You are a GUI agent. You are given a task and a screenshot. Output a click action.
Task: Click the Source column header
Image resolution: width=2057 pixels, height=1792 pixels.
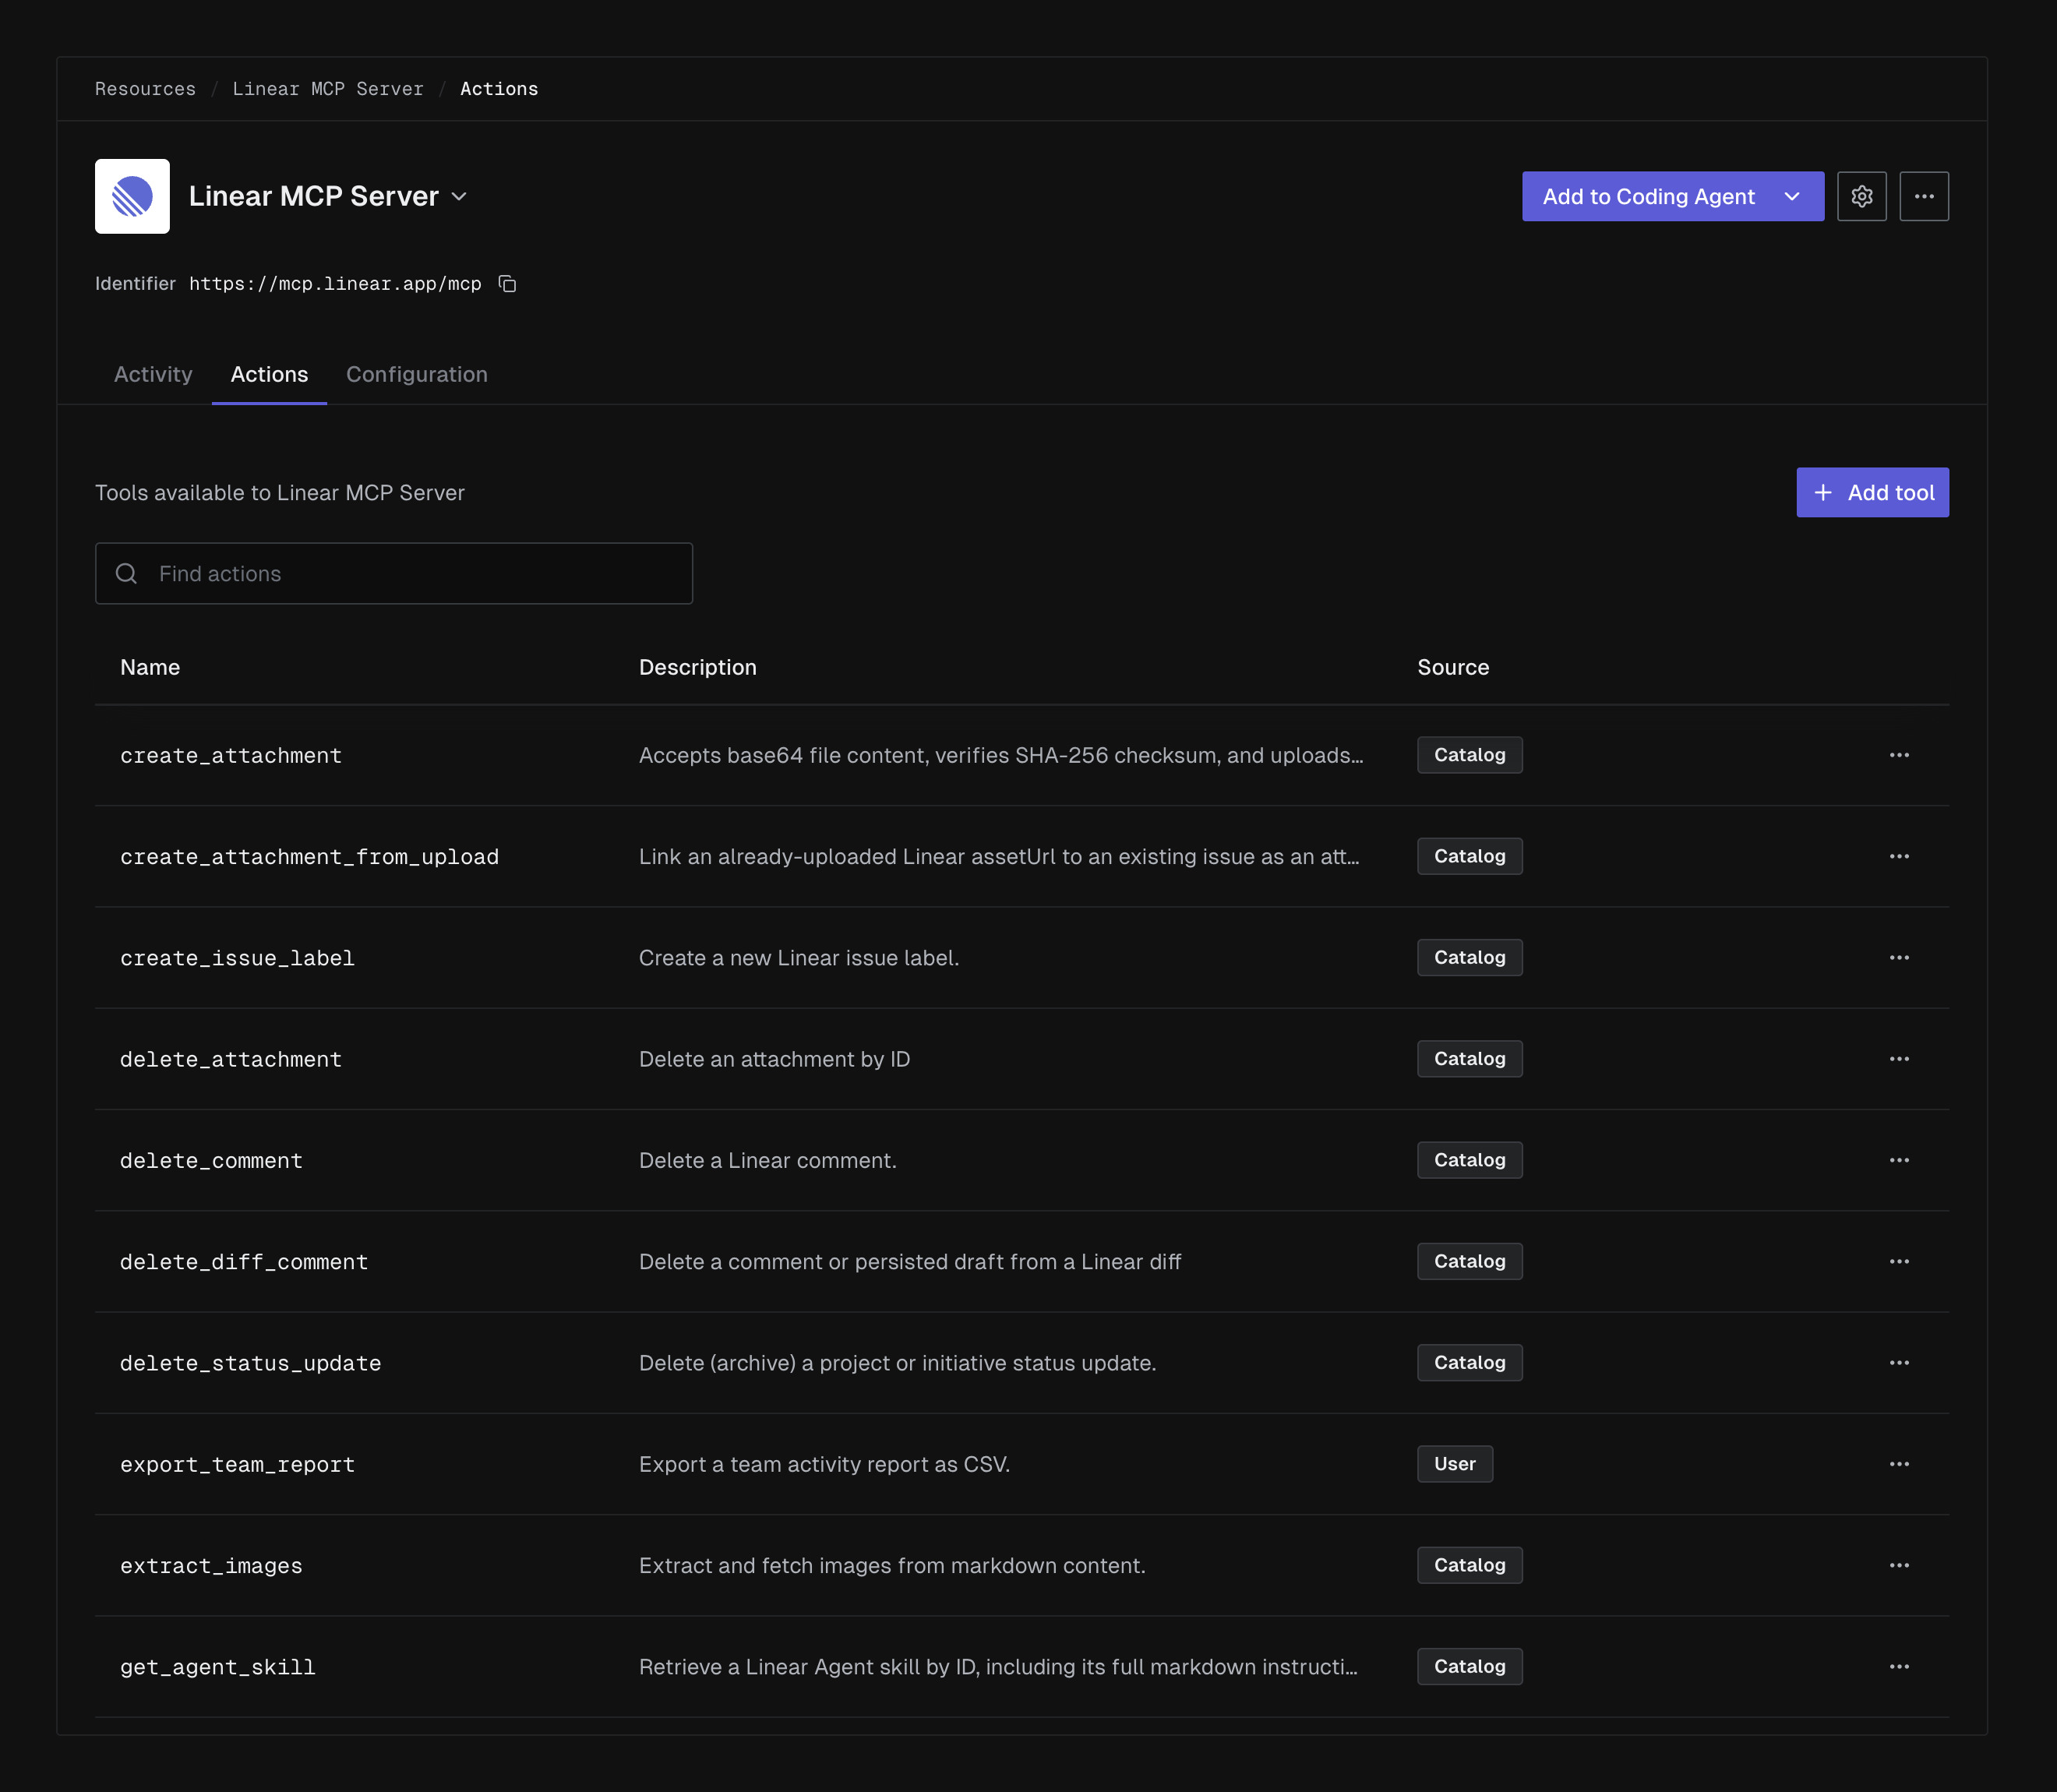click(1453, 667)
